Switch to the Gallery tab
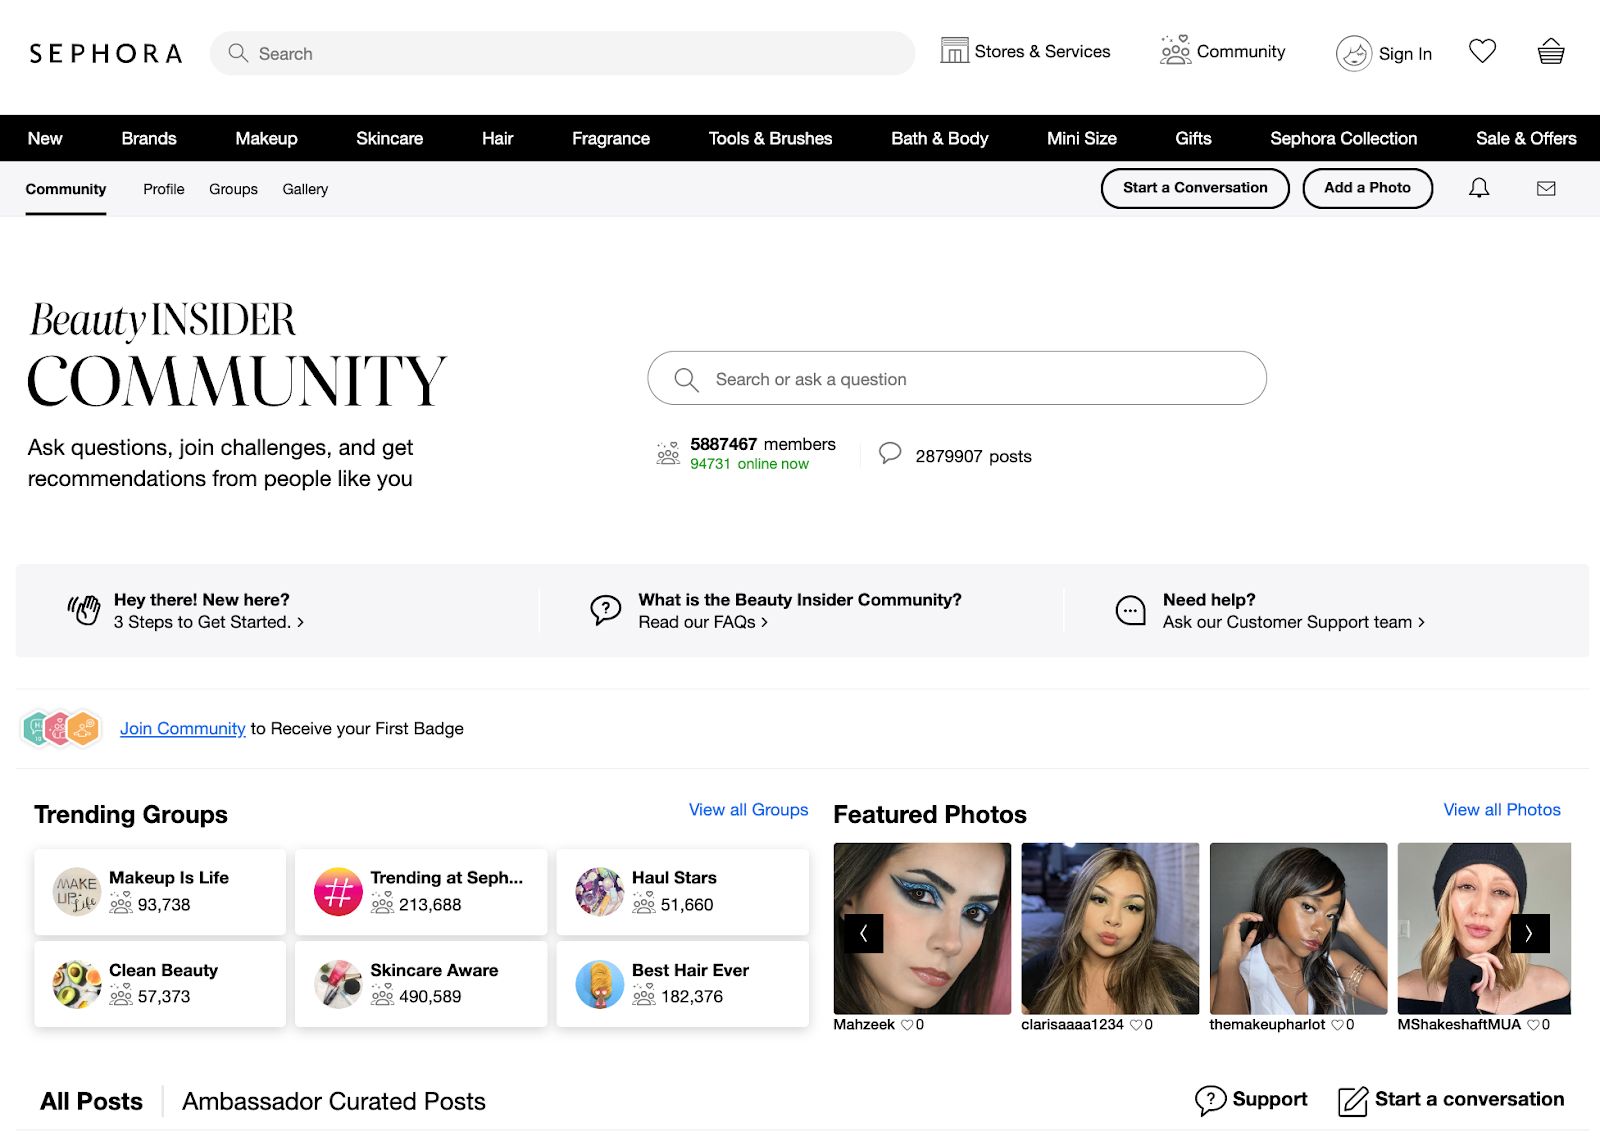 tap(305, 189)
